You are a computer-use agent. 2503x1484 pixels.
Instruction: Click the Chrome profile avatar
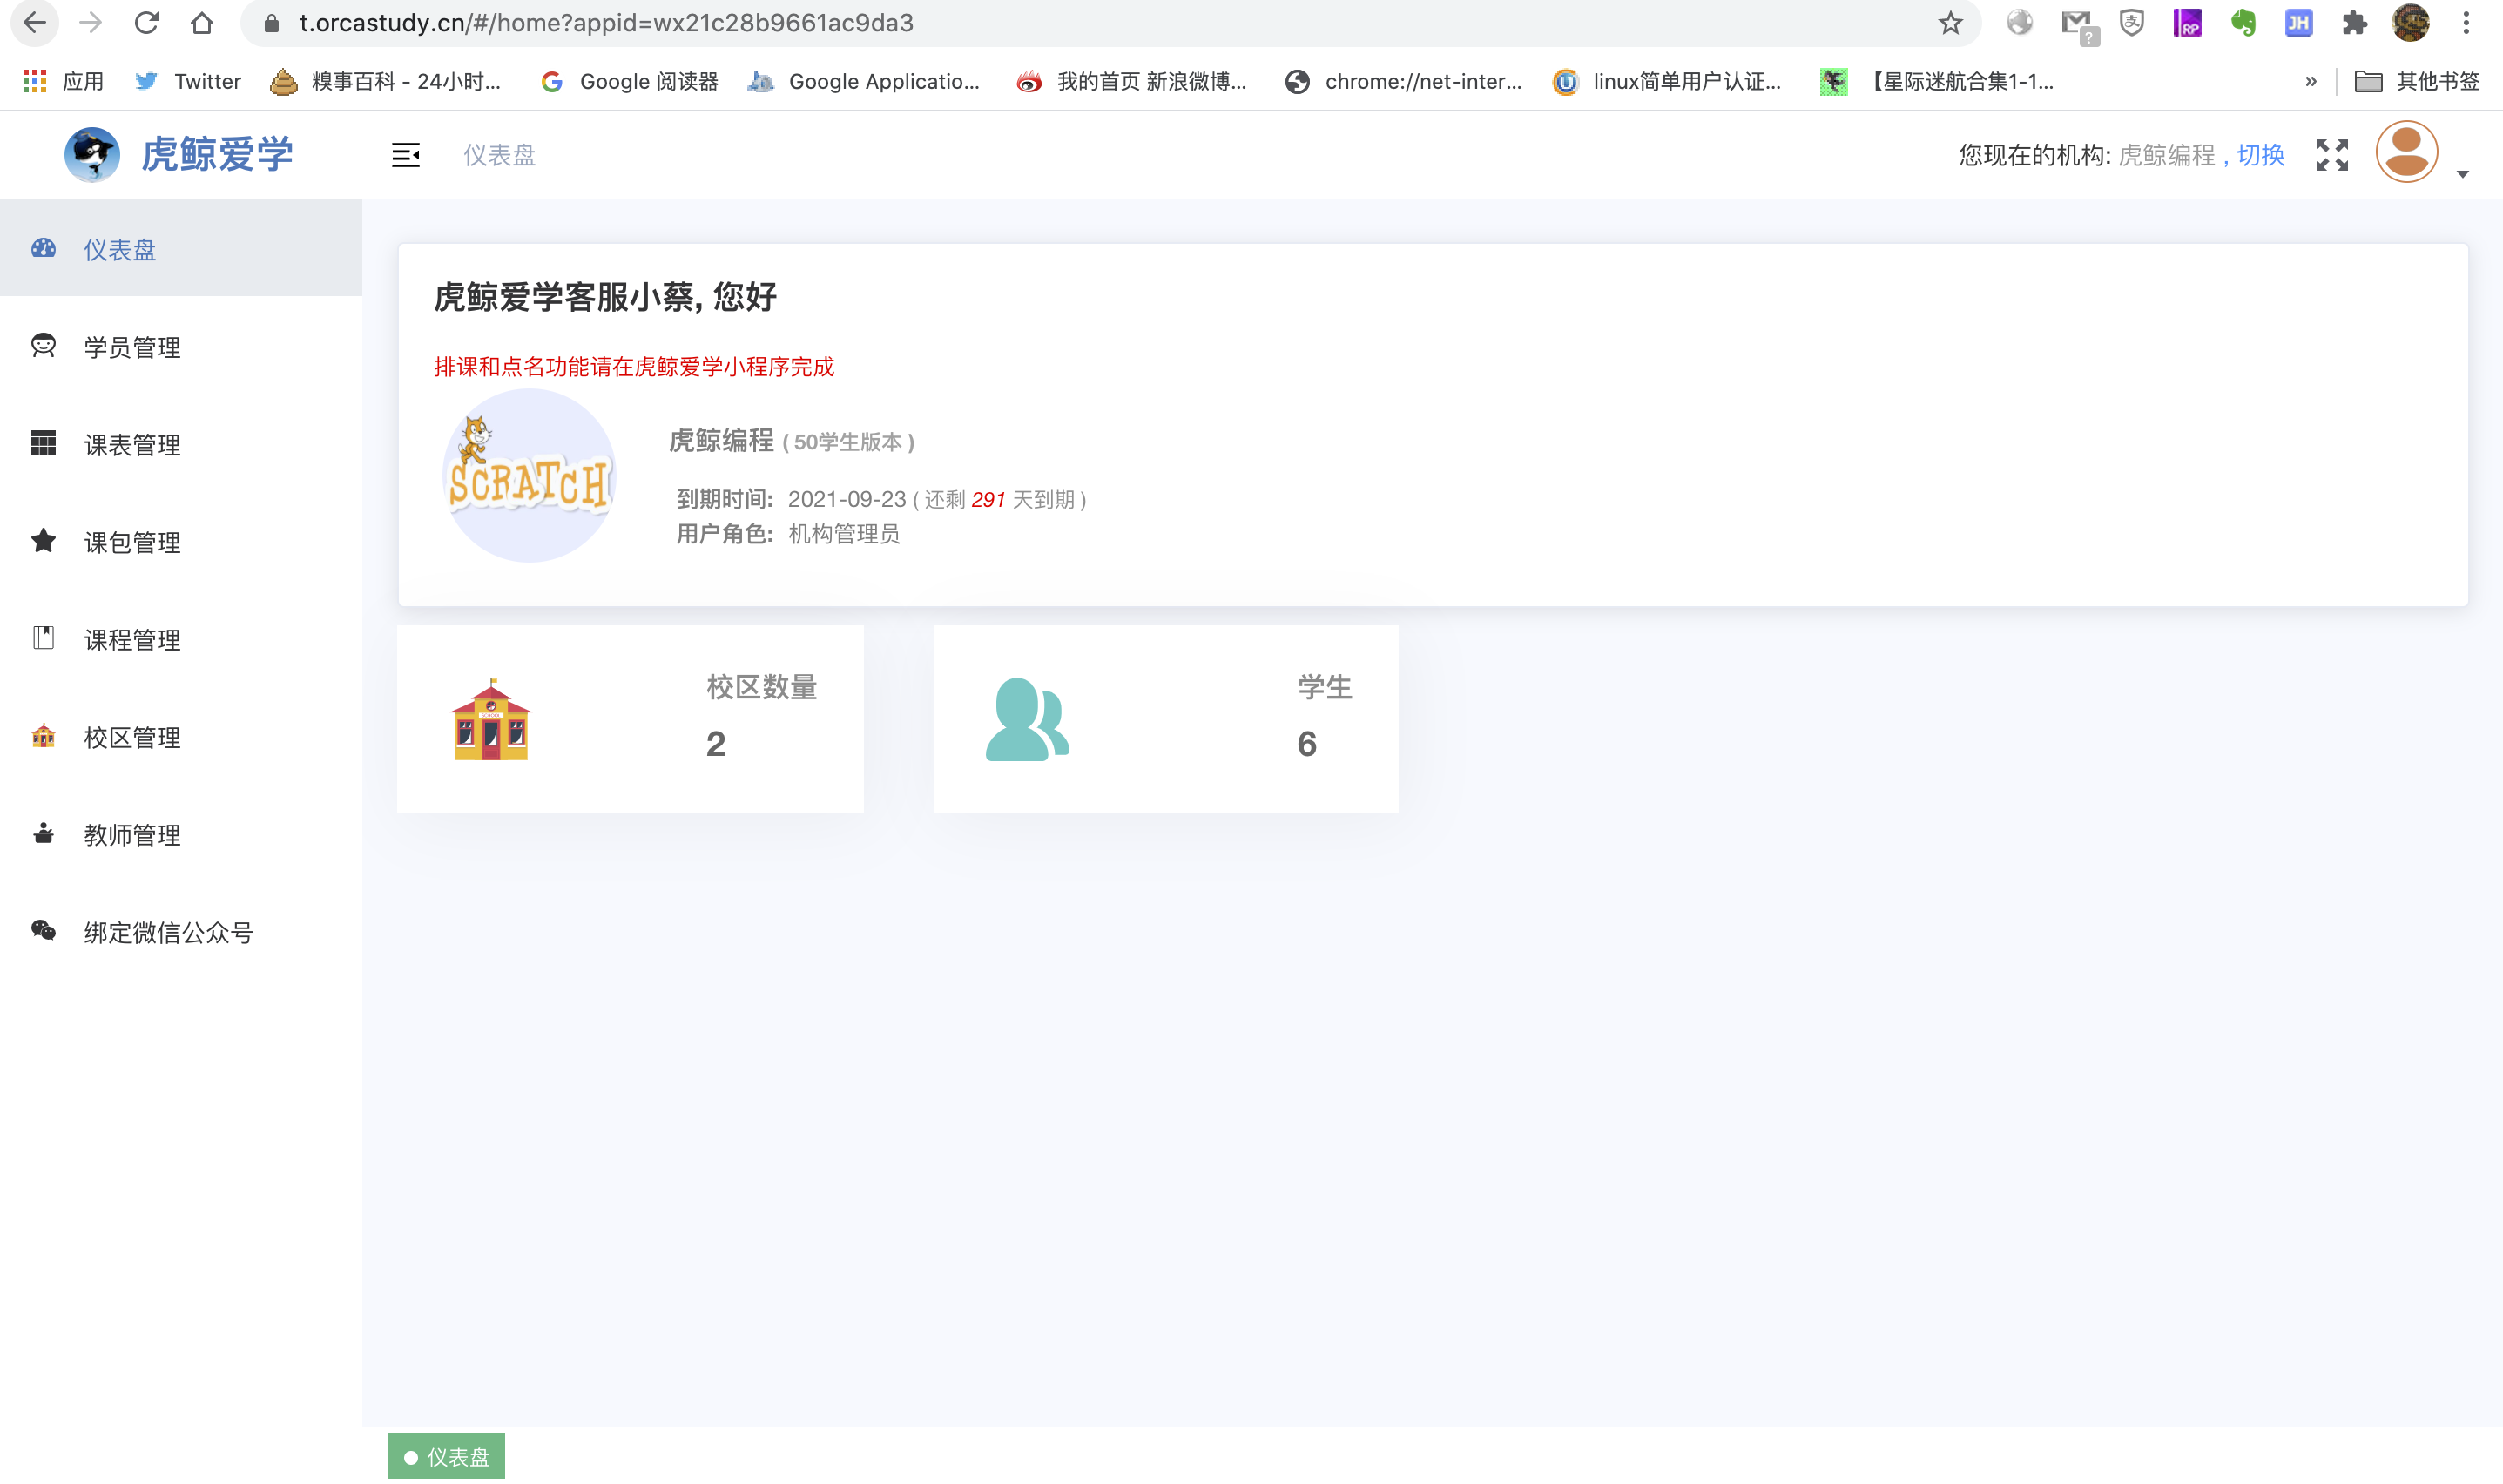[2410, 22]
